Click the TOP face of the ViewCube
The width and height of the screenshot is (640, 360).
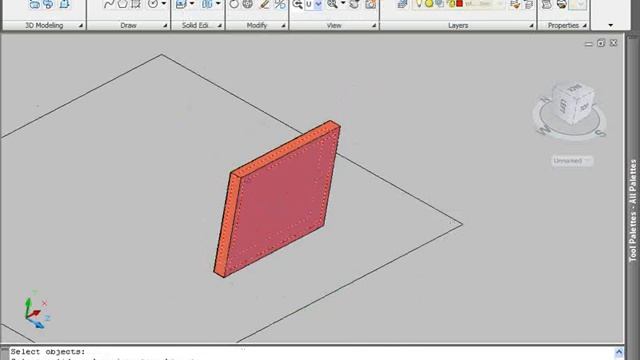click(584, 107)
